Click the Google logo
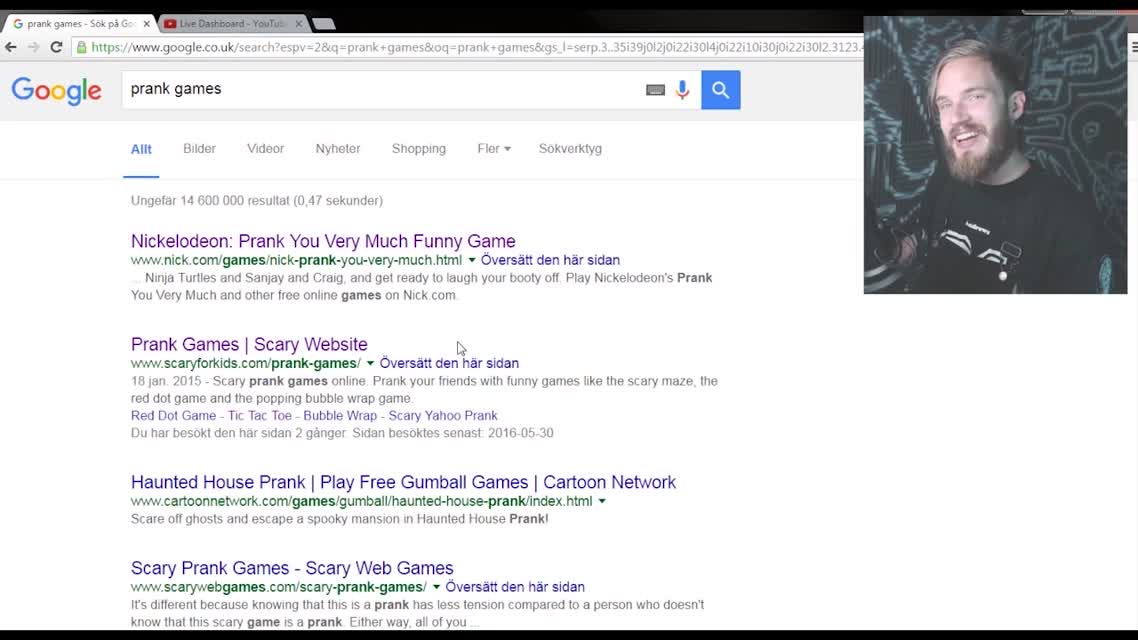The width and height of the screenshot is (1138, 640). 57,91
